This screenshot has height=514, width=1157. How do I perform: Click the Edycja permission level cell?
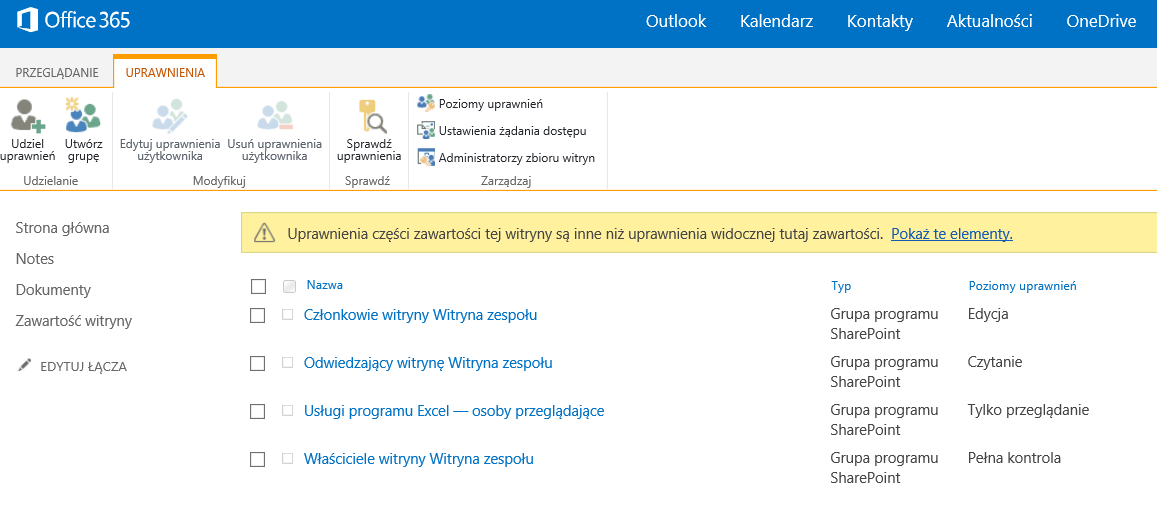[x=988, y=315]
